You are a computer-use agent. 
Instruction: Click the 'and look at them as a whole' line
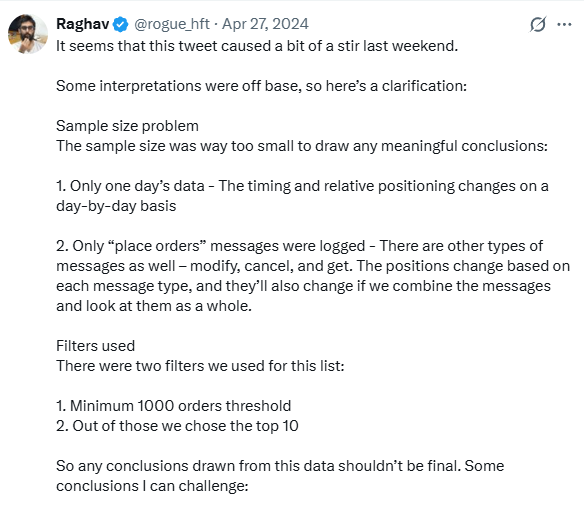[x=154, y=306]
